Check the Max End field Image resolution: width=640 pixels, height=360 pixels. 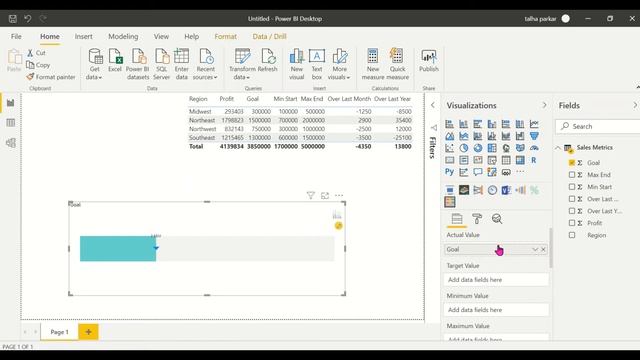tap(572, 175)
